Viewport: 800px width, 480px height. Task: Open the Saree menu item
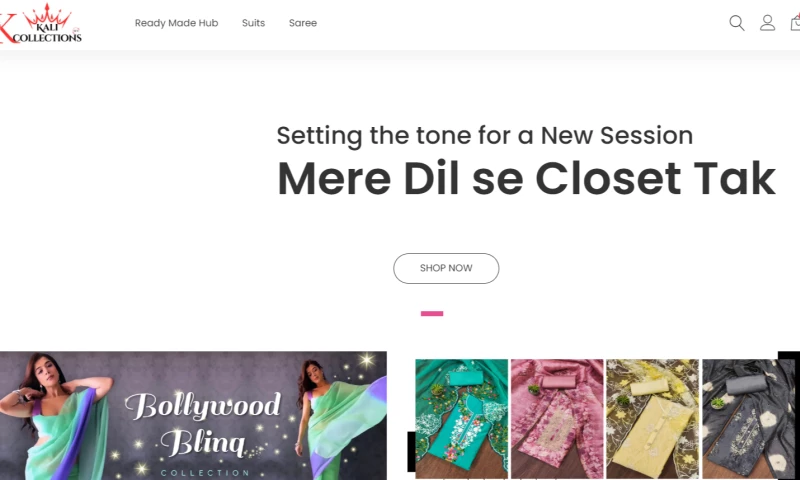pos(303,23)
